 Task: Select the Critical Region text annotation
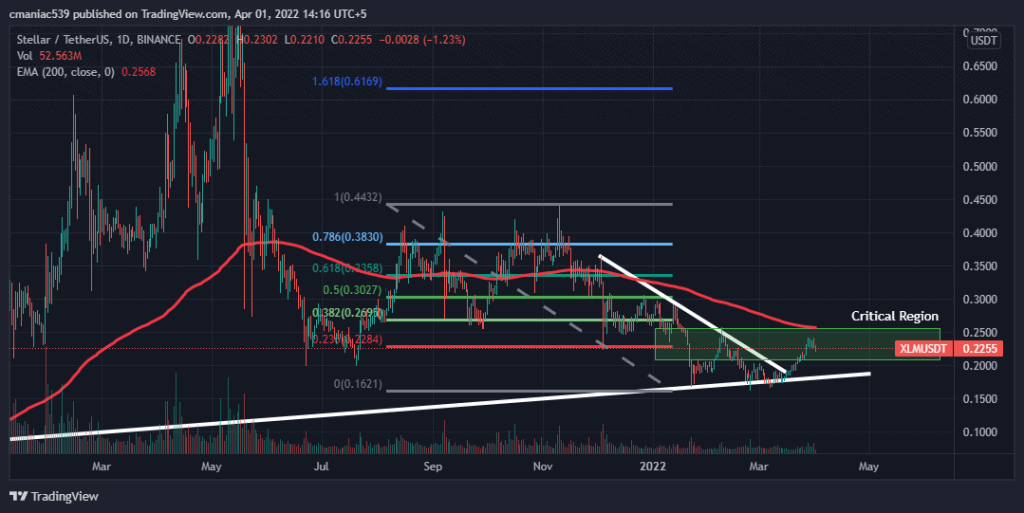[894, 315]
